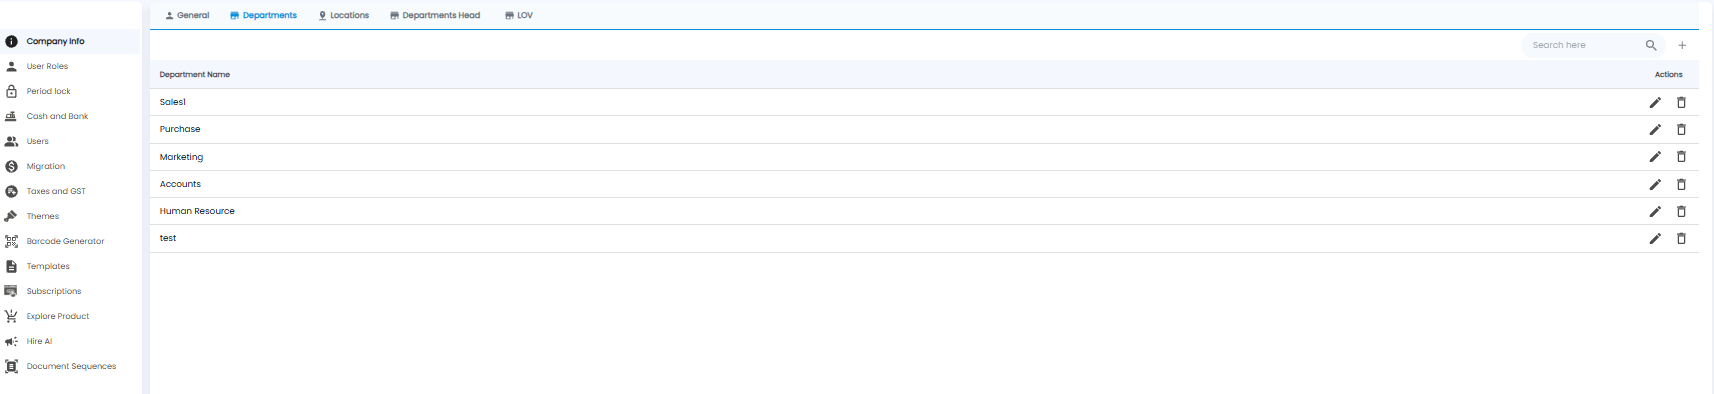Click the Themes brush icon
Image resolution: width=1714 pixels, height=394 pixels.
[11, 216]
